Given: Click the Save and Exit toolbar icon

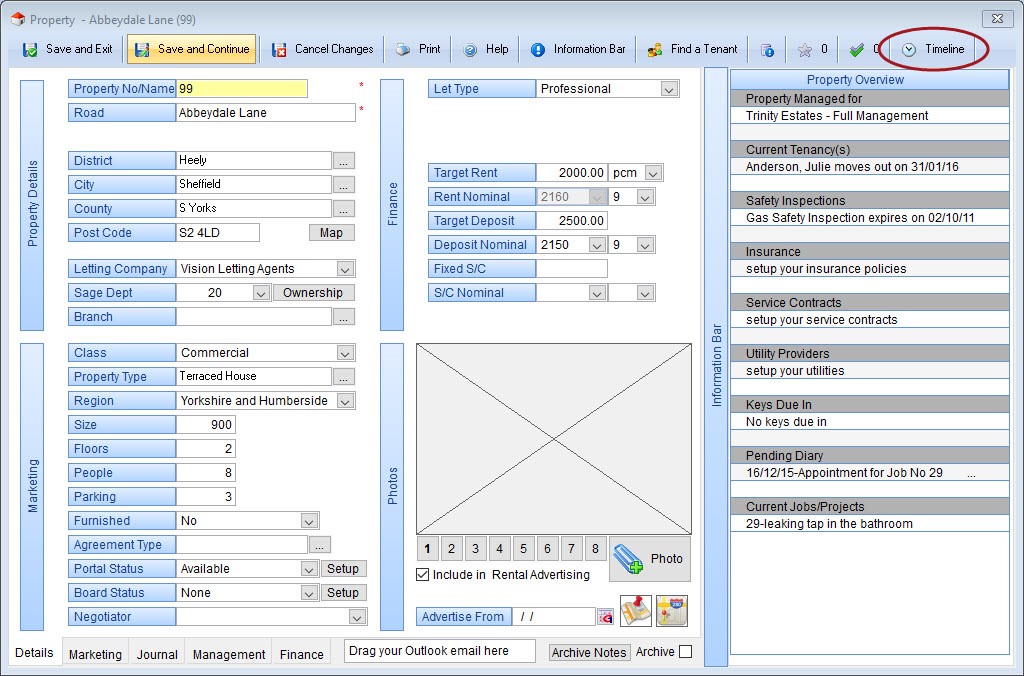Looking at the screenshot, I should 30,50.
